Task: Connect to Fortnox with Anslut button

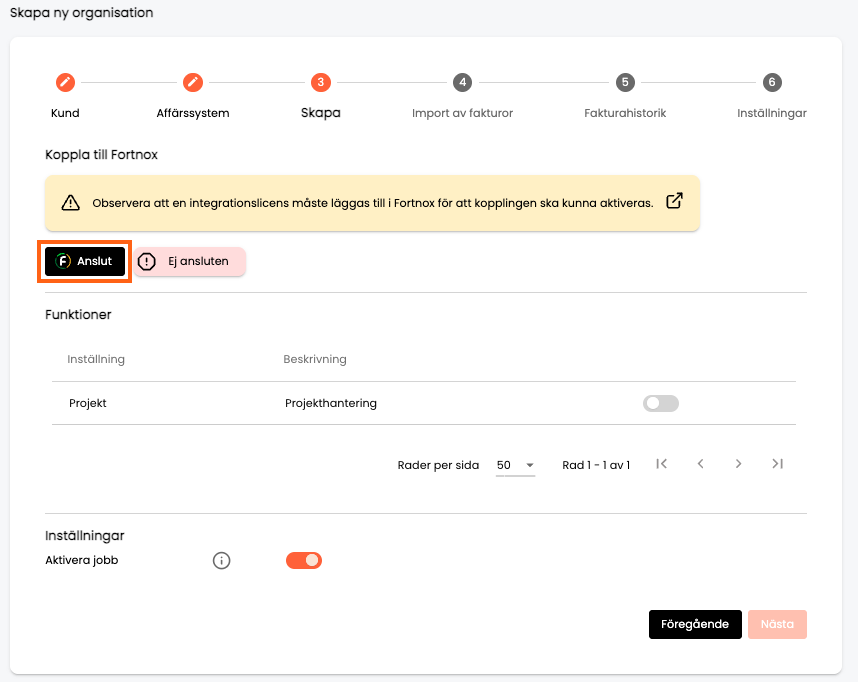Action: coord(85,261)
